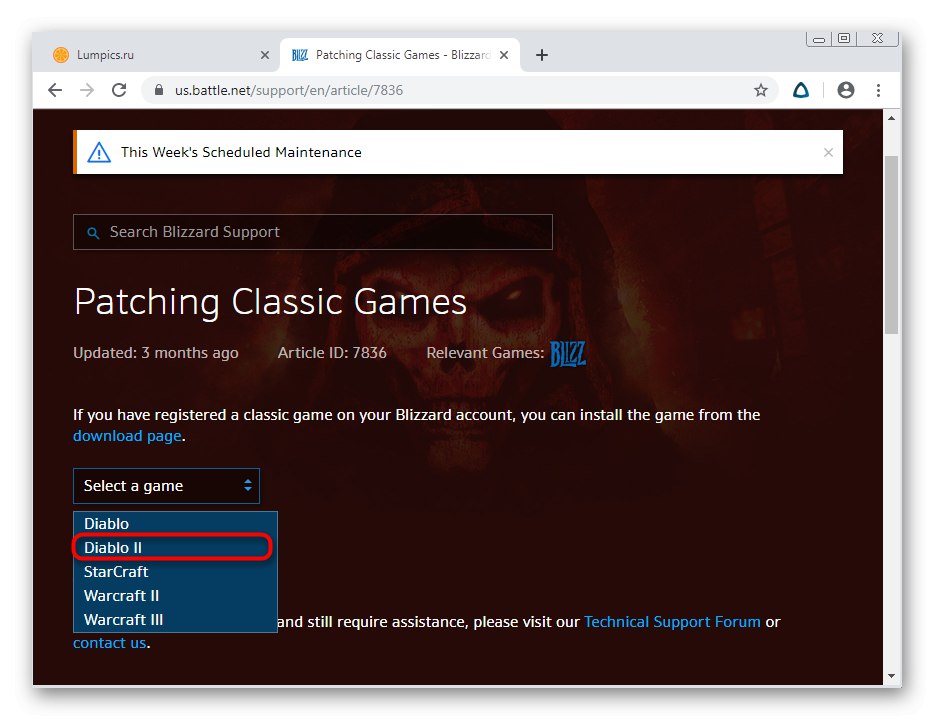Select the Patching Classic Games tab
Image resolution: width=934 pixels, height=720 pixels.
pos(400,55)
